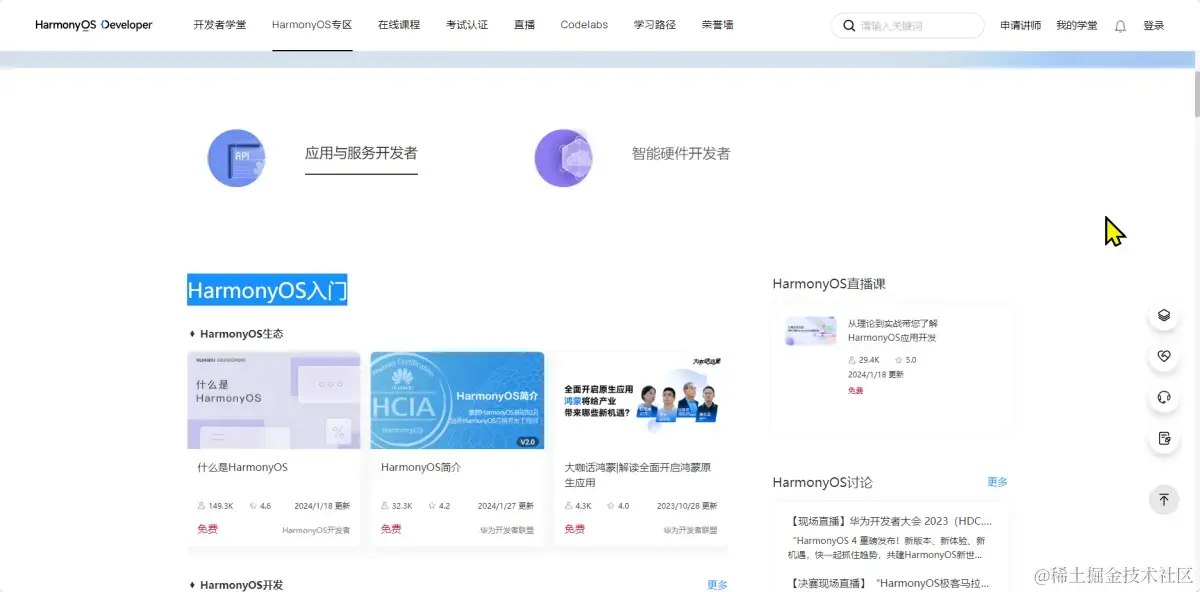Viewport: 1200px width, 592px height.
Task: Click the notification bell icon
Action: pyautogui.click(x=1120, y=26)
